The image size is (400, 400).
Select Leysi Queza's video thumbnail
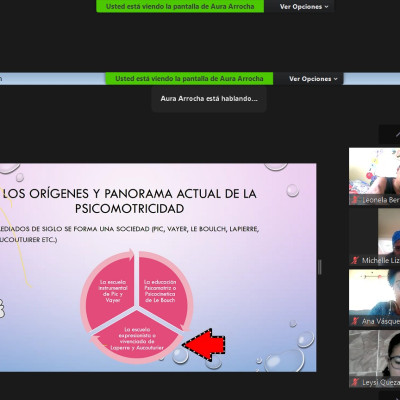coord(374,359)
